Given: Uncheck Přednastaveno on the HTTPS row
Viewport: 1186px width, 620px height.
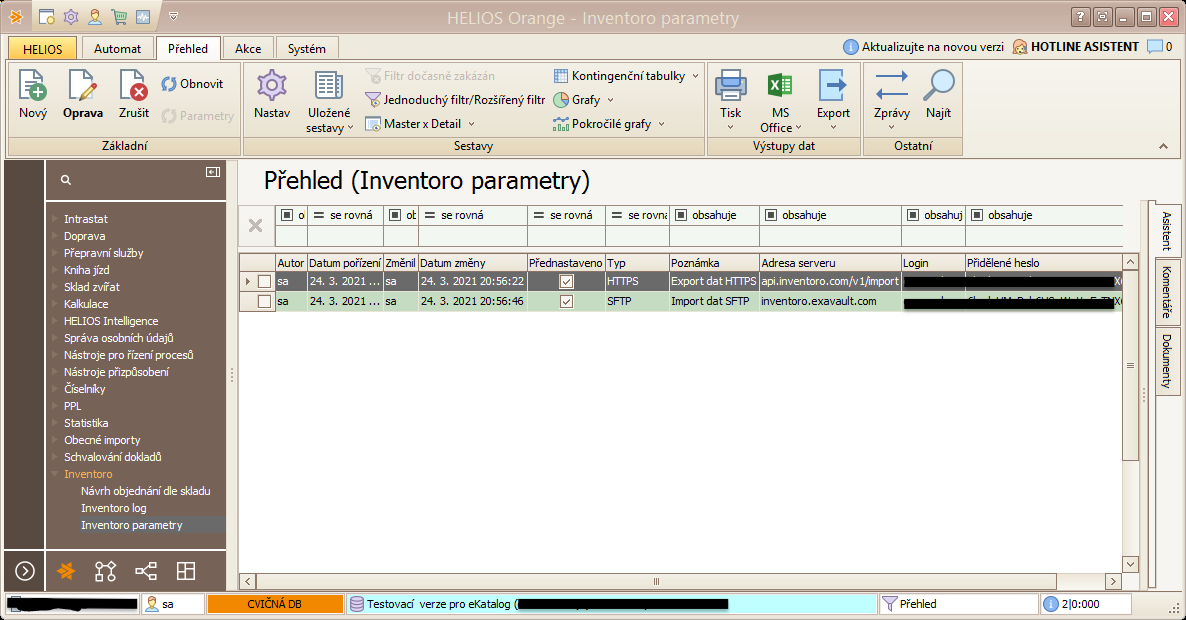Looking at the screenshot, I should (x=566, y=281).
